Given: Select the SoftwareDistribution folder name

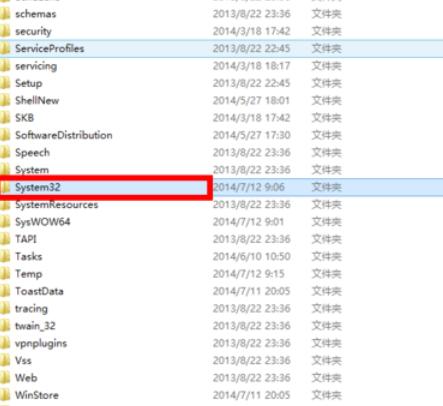Looking at the screenshot, I should click(64, 135).
